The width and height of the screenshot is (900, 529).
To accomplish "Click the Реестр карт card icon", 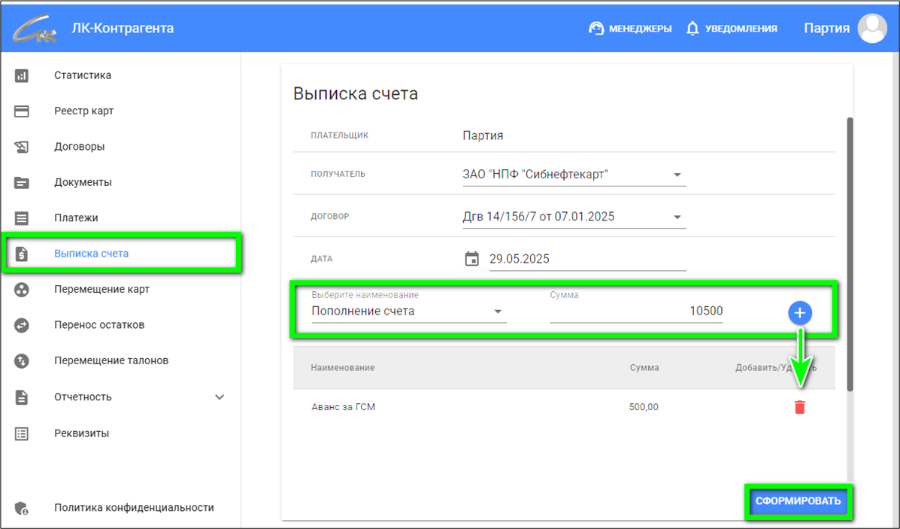I will pos(21,111).
